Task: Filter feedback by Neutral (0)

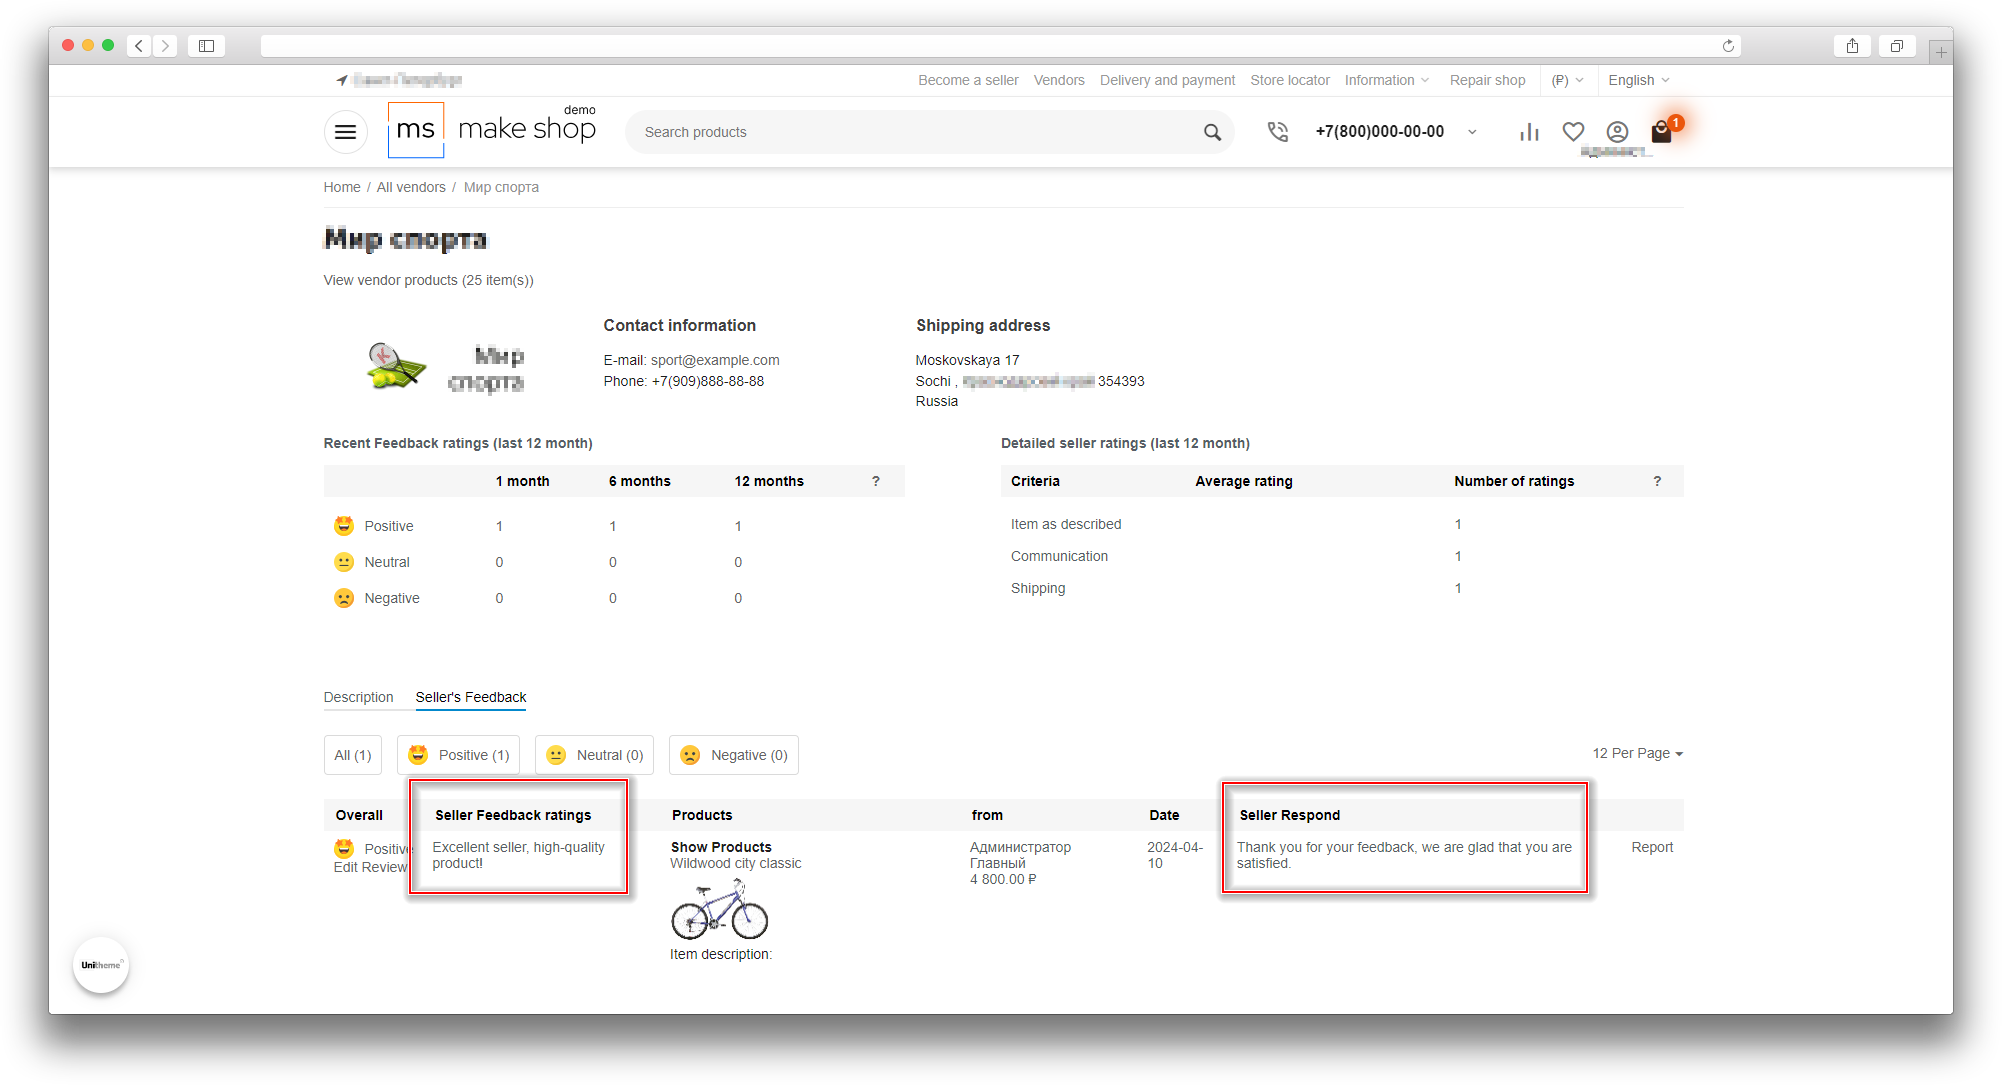Action: pos(595,755)
